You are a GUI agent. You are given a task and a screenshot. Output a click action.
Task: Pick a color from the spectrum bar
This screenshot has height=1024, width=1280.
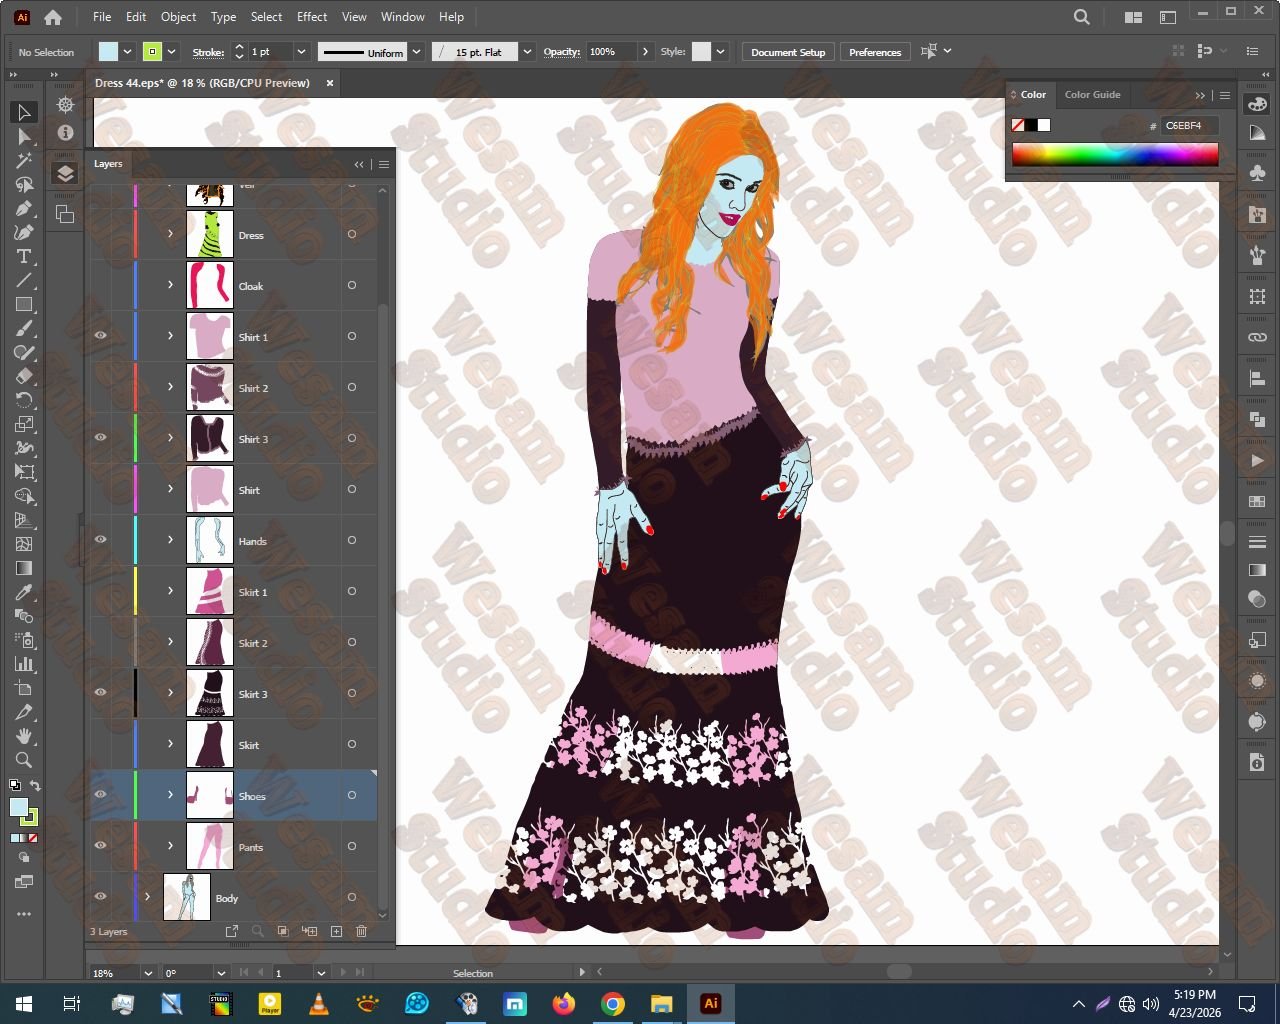1115,154
